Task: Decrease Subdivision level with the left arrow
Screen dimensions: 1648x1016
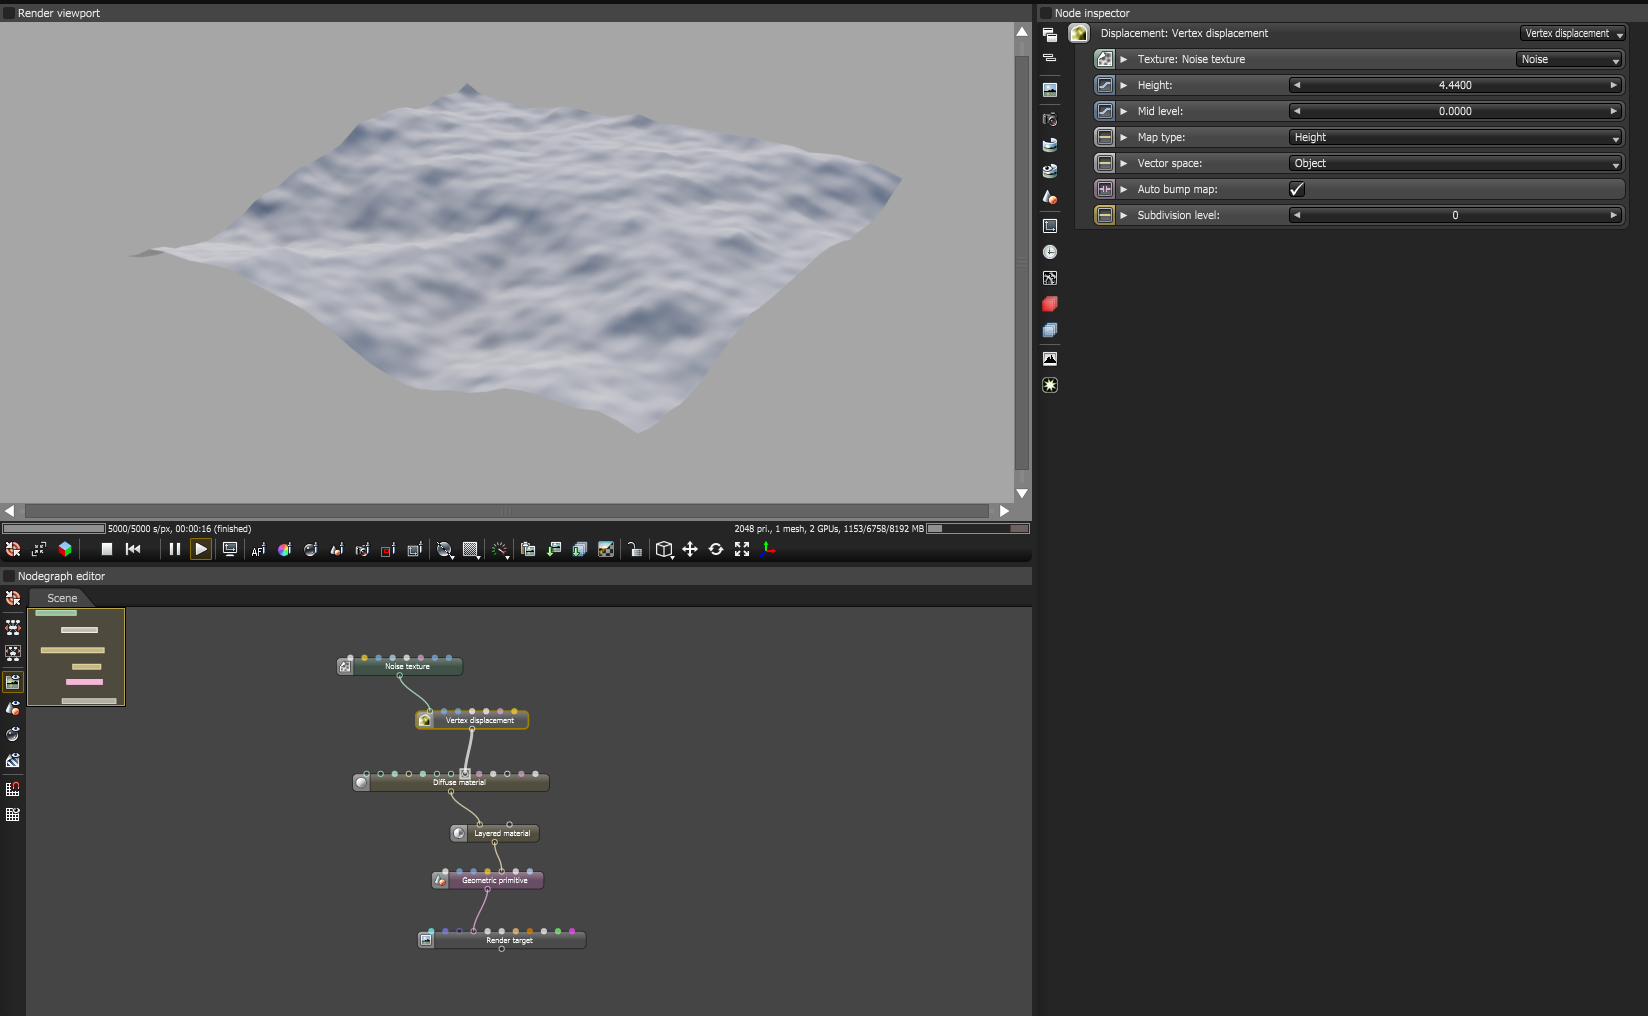Action: point(1297,215)
